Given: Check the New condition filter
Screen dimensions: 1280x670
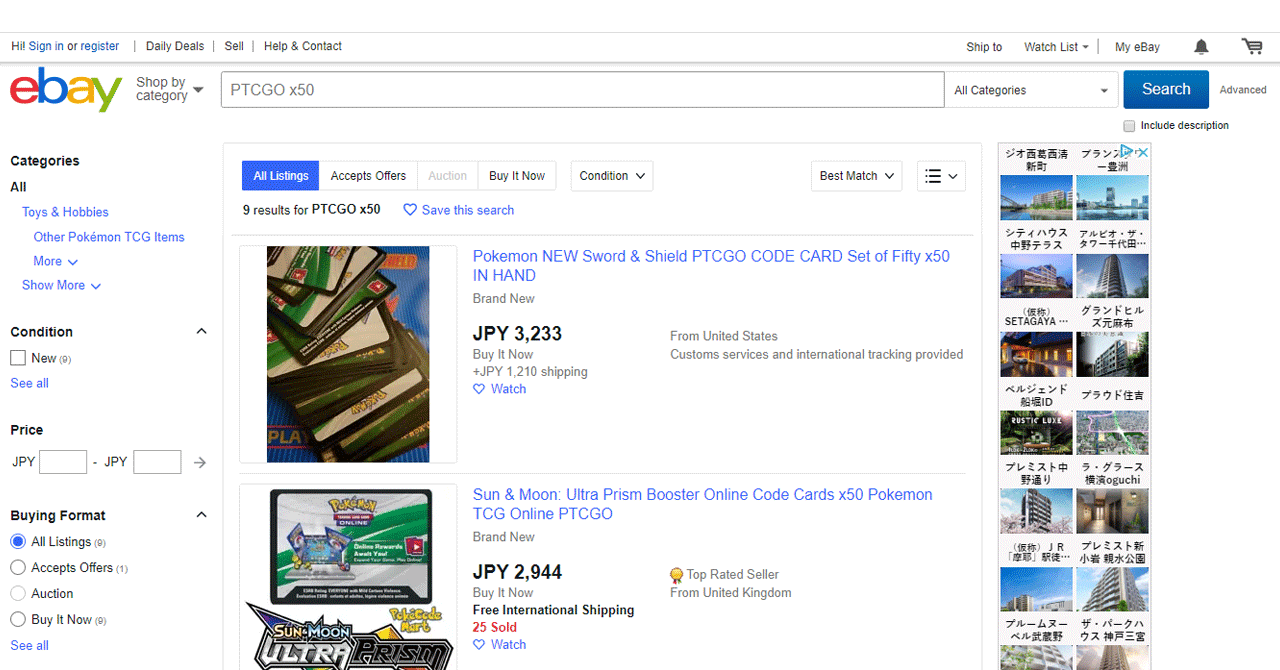Looking at the screenshot, I should (18, 358).
